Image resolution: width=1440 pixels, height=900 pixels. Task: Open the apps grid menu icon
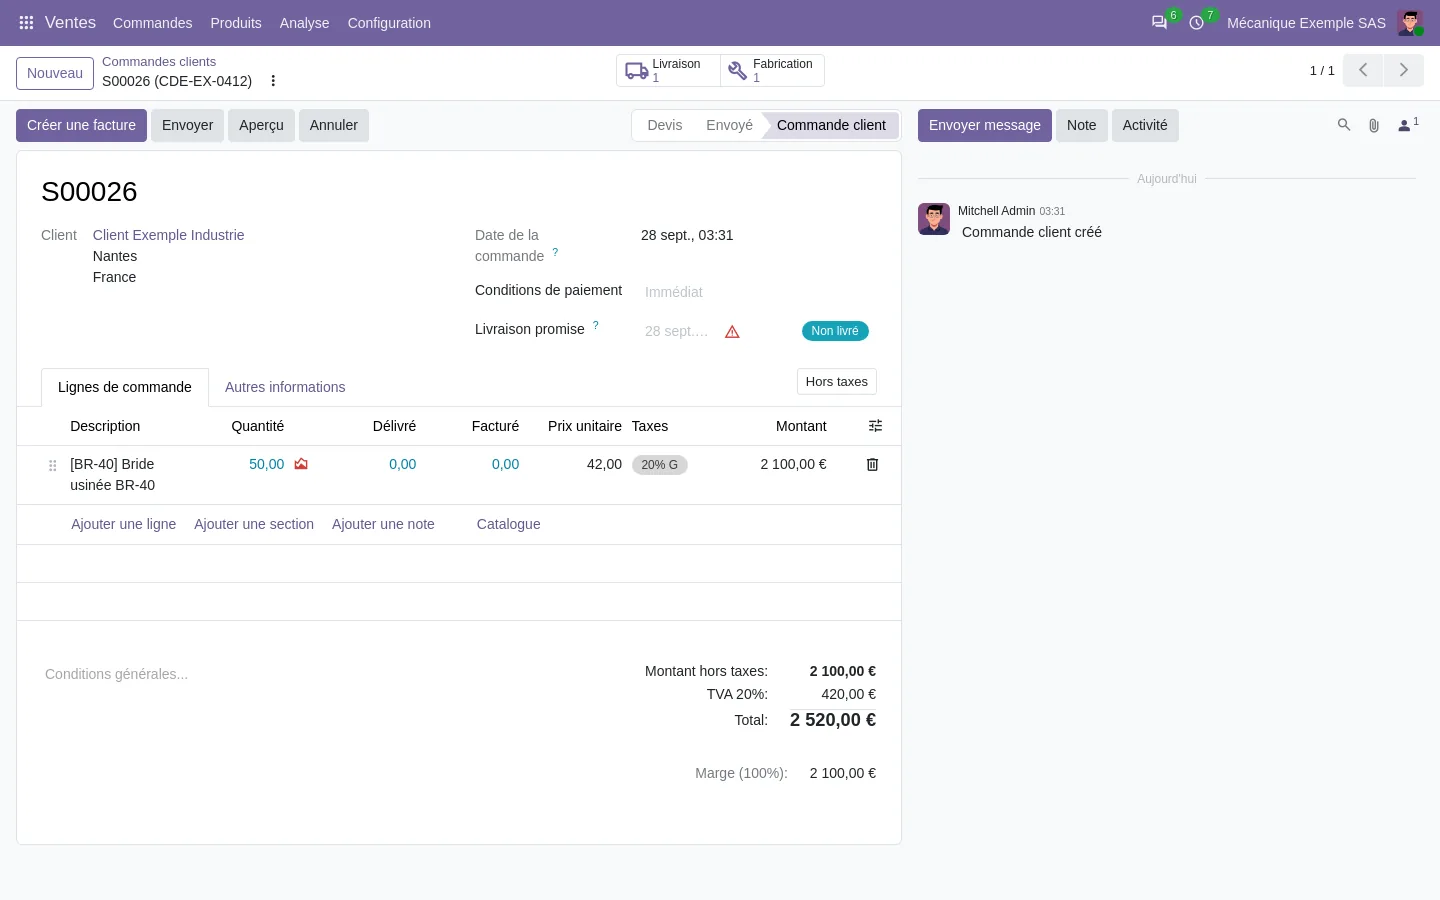27,23
